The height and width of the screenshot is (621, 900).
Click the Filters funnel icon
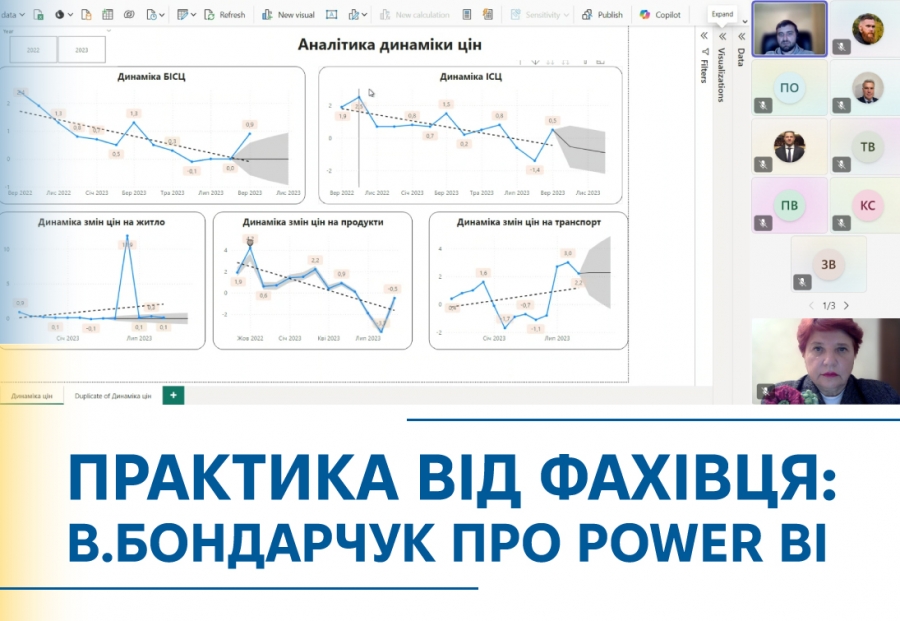click(704, 52)
